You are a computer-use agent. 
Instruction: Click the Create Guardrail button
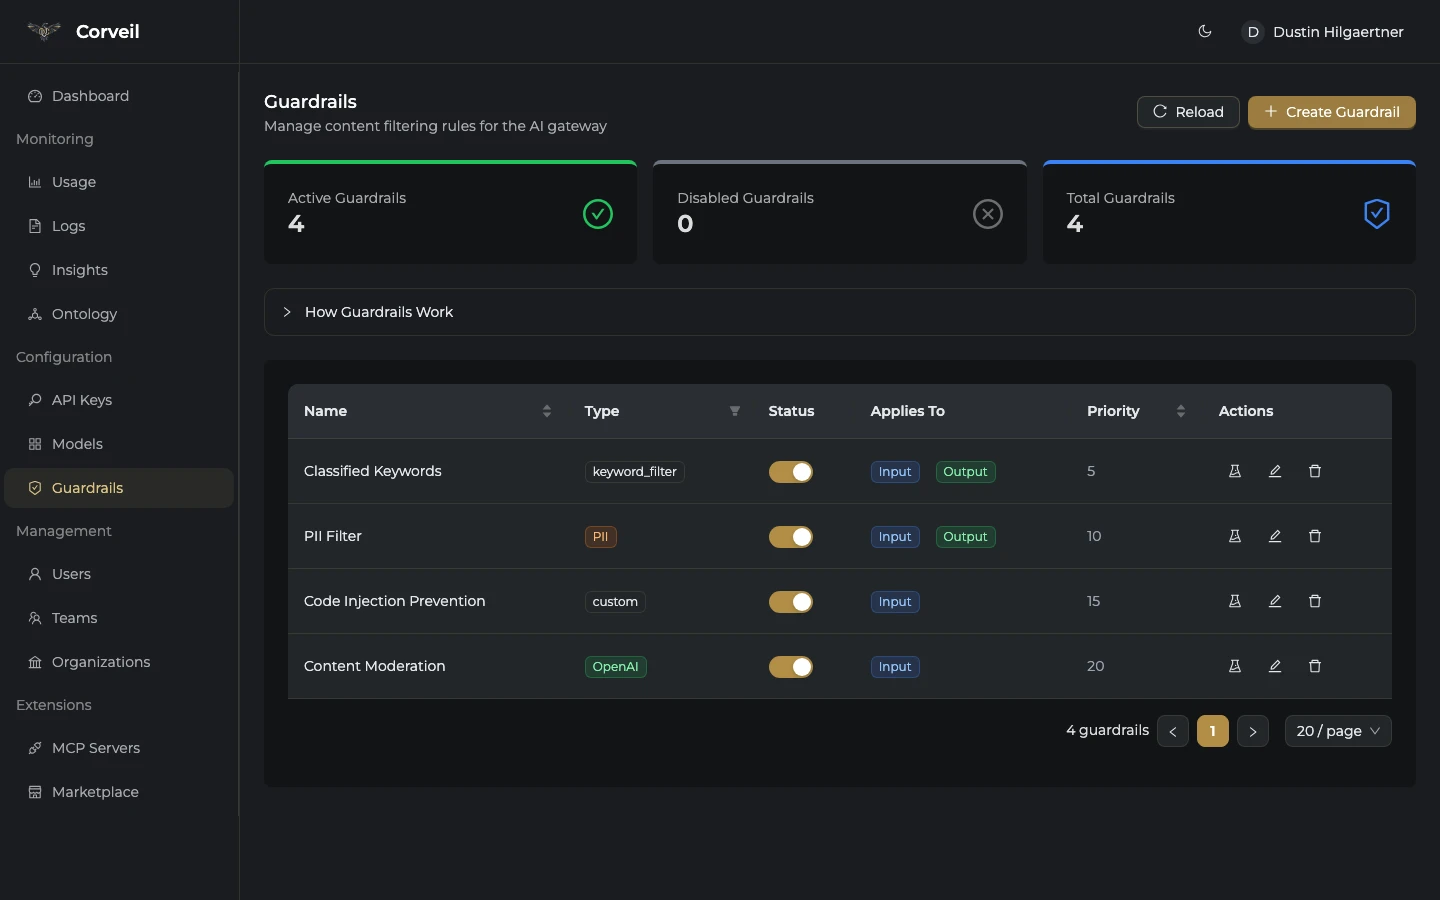[1331, 112]
